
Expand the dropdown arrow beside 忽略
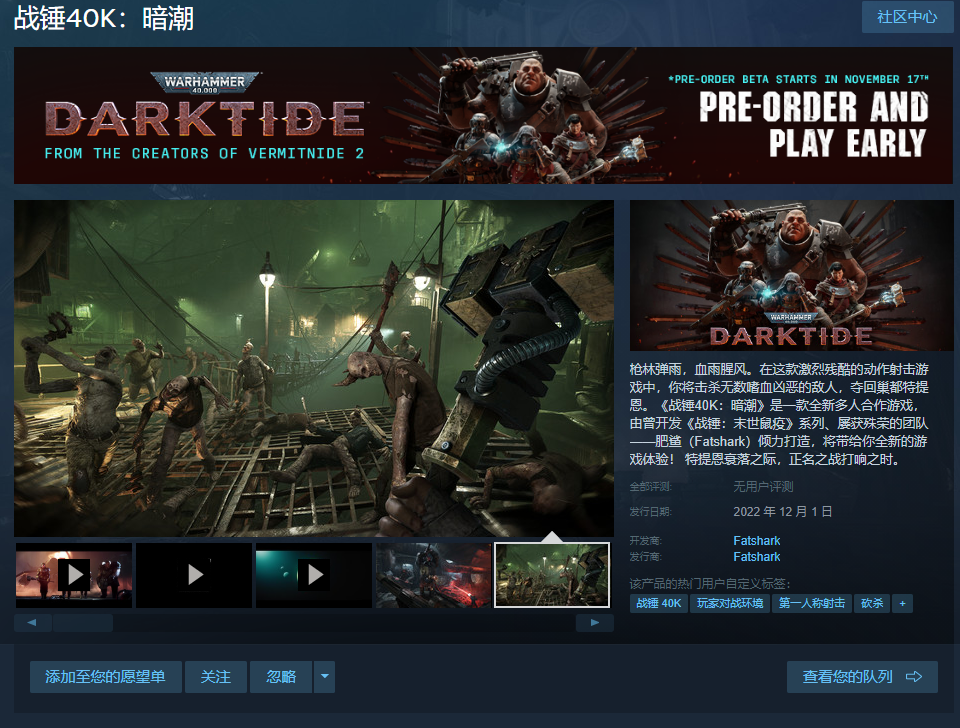coord(324,677)
